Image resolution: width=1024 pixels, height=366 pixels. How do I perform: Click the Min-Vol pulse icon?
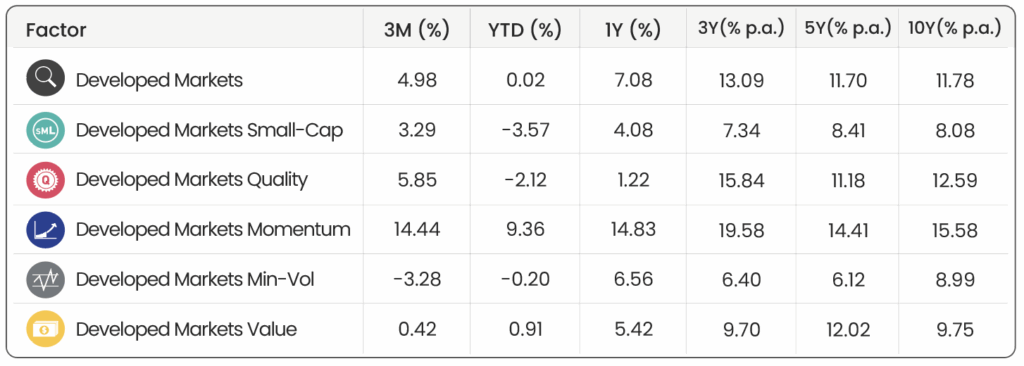coord(46,279)
